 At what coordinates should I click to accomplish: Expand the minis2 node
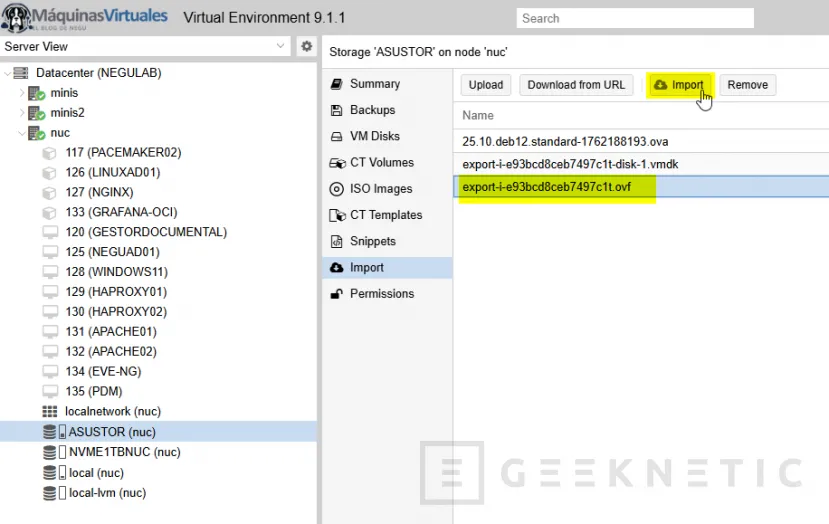[22, 113]
